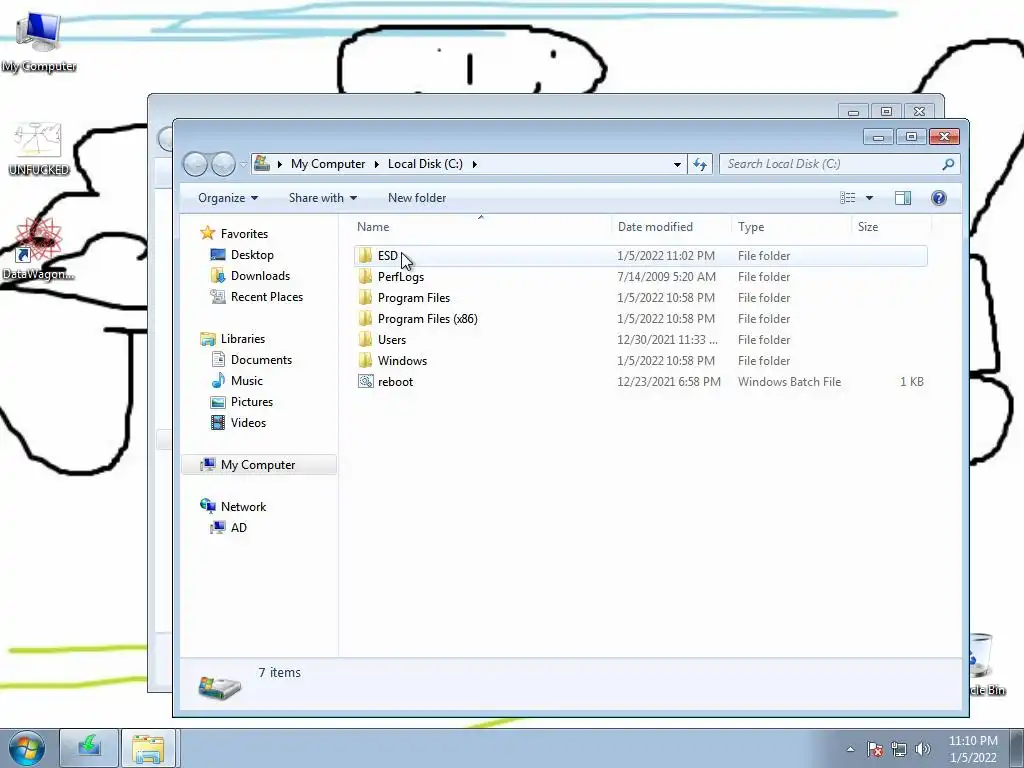
Task: Open Desktop in the navigation pane
Action: tap(252, 255)
